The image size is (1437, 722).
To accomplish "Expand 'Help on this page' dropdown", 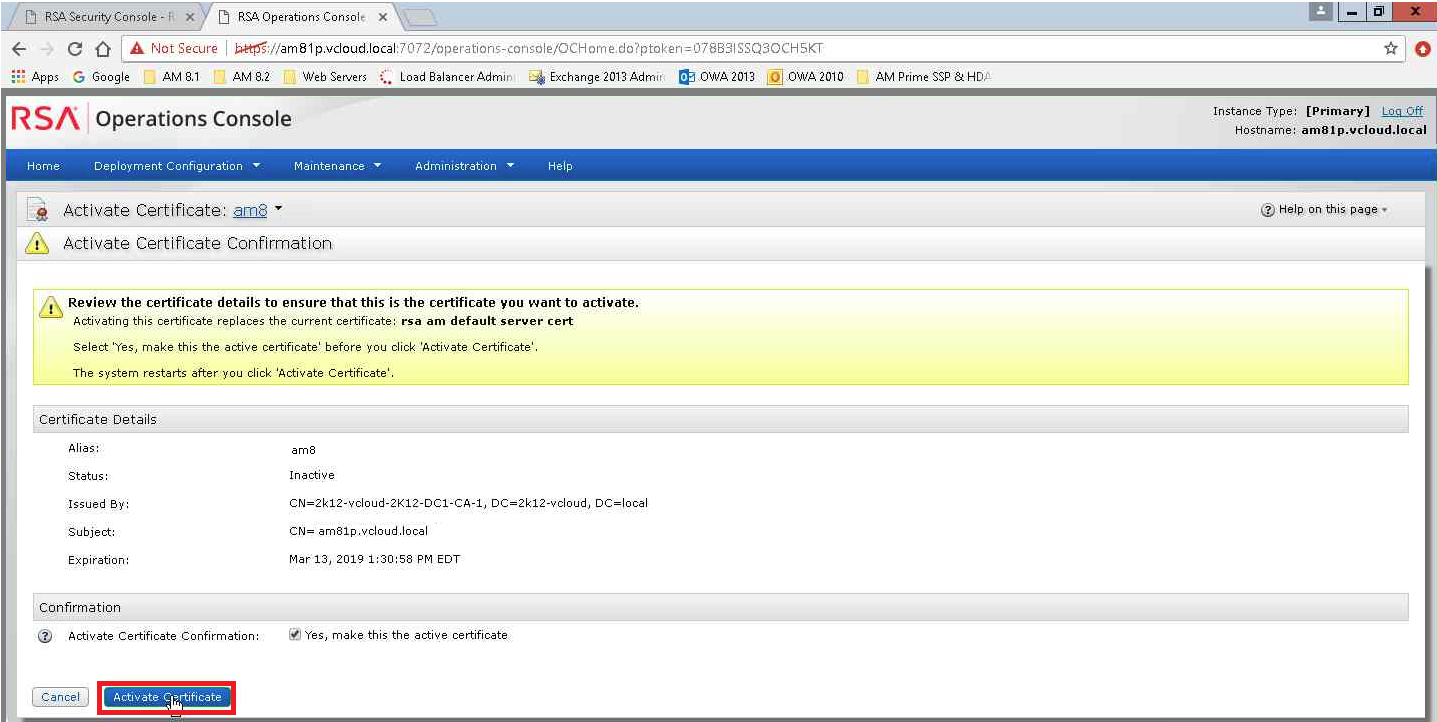I will tap(1325, 210).
